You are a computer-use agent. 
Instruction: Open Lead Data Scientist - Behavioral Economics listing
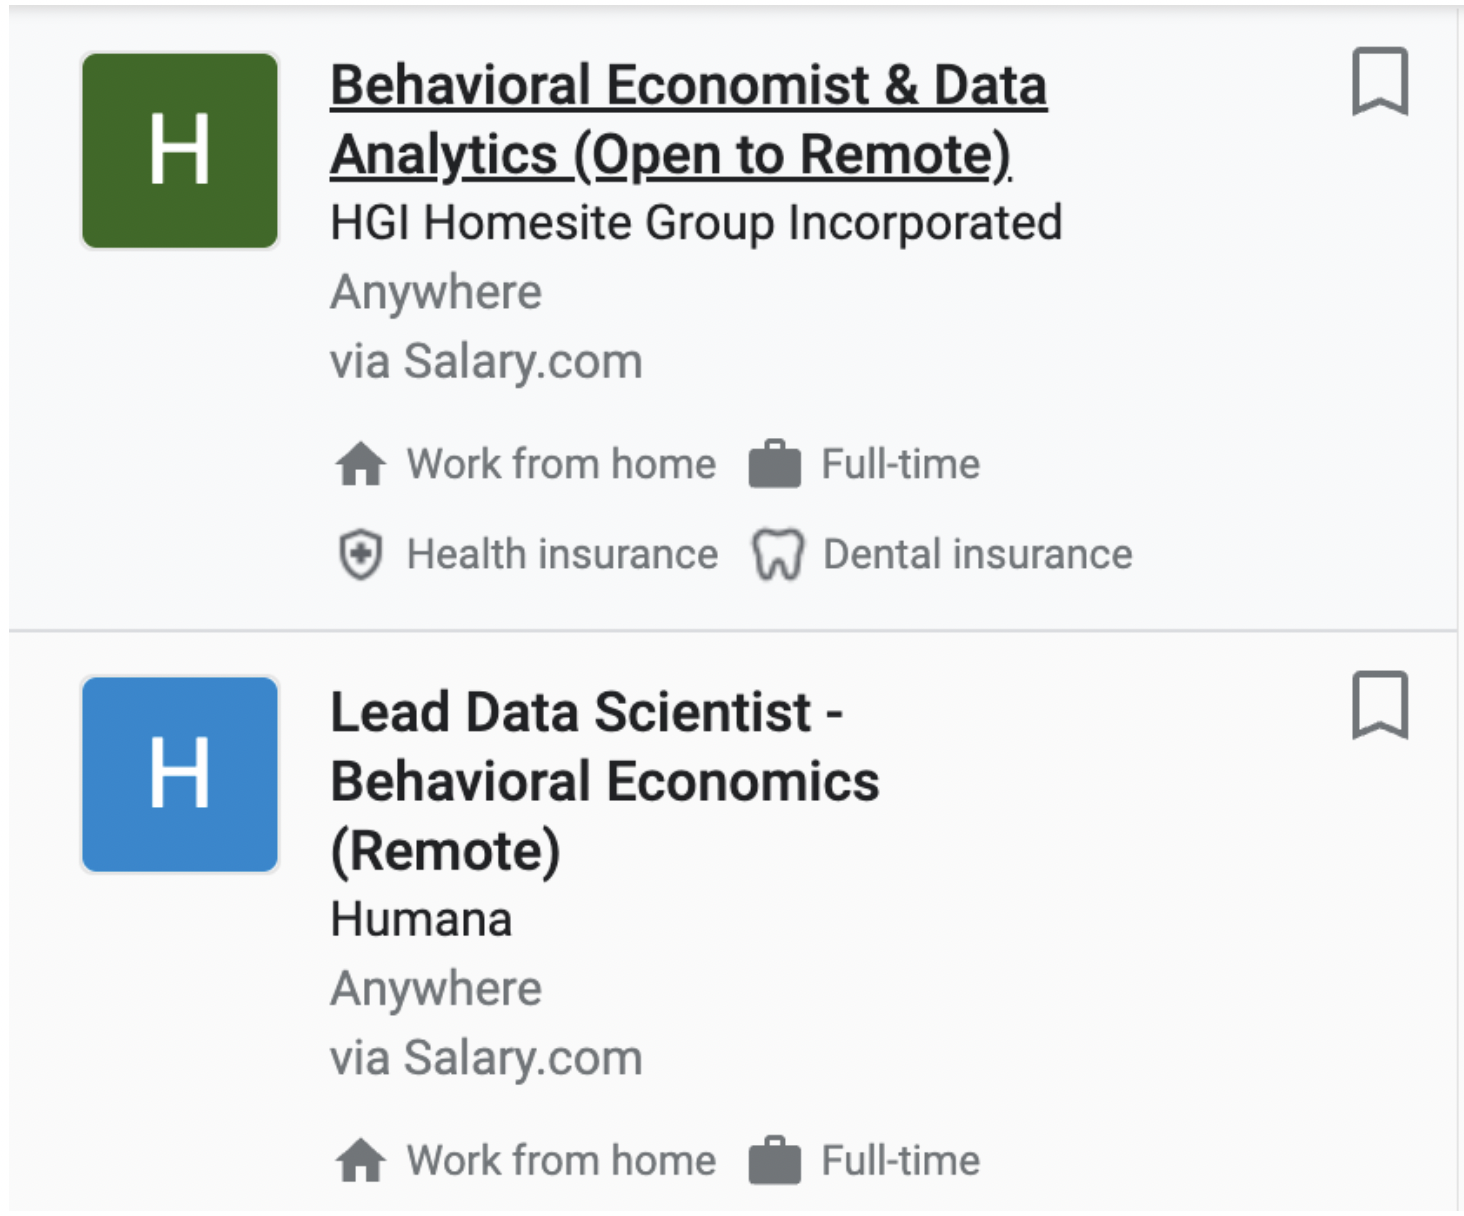coord(605,781)
